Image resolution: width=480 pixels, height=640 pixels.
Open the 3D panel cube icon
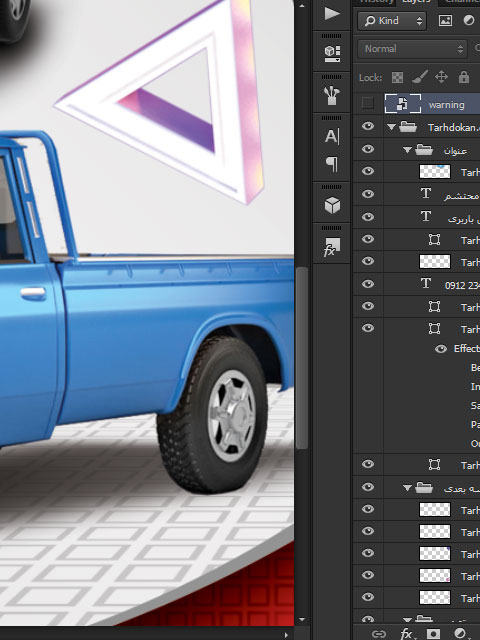pyautogui.click(x=332, y=205)
